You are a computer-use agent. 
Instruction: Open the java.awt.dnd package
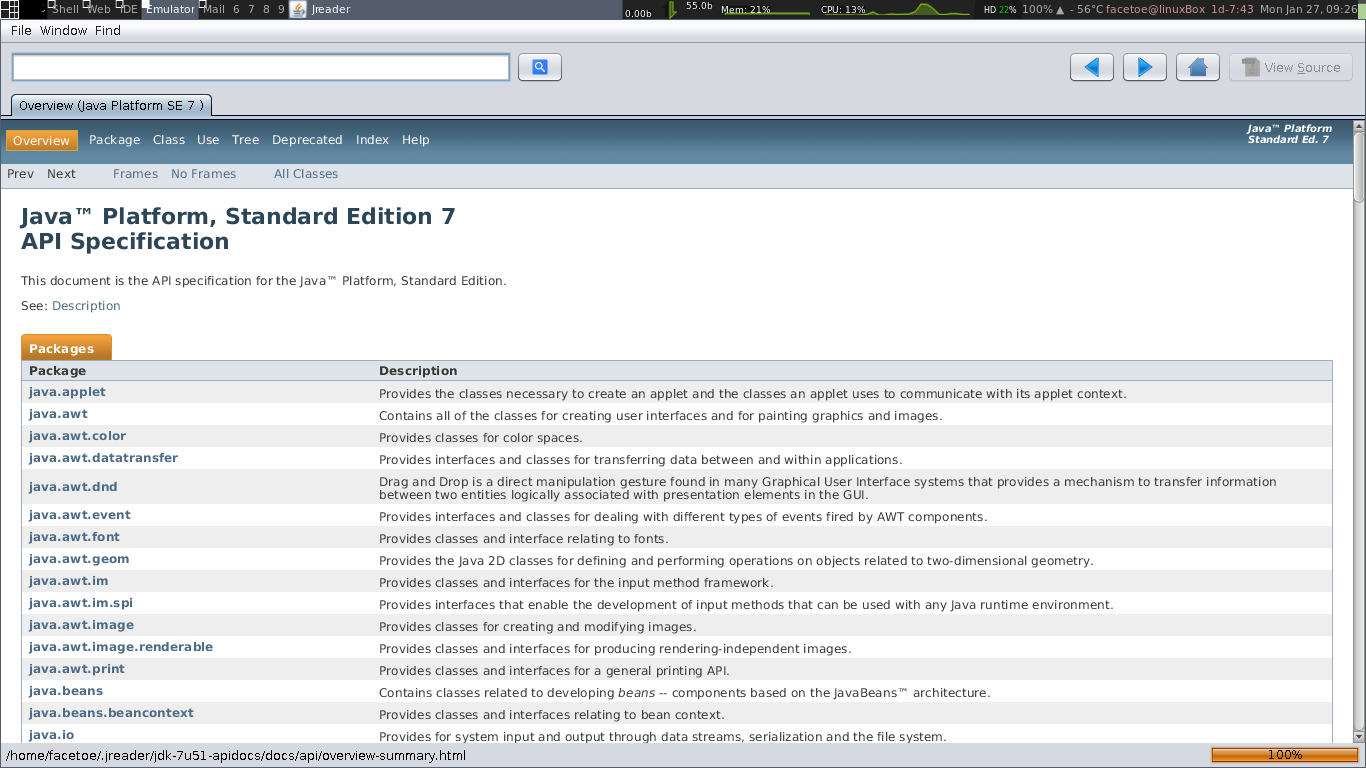73,487
